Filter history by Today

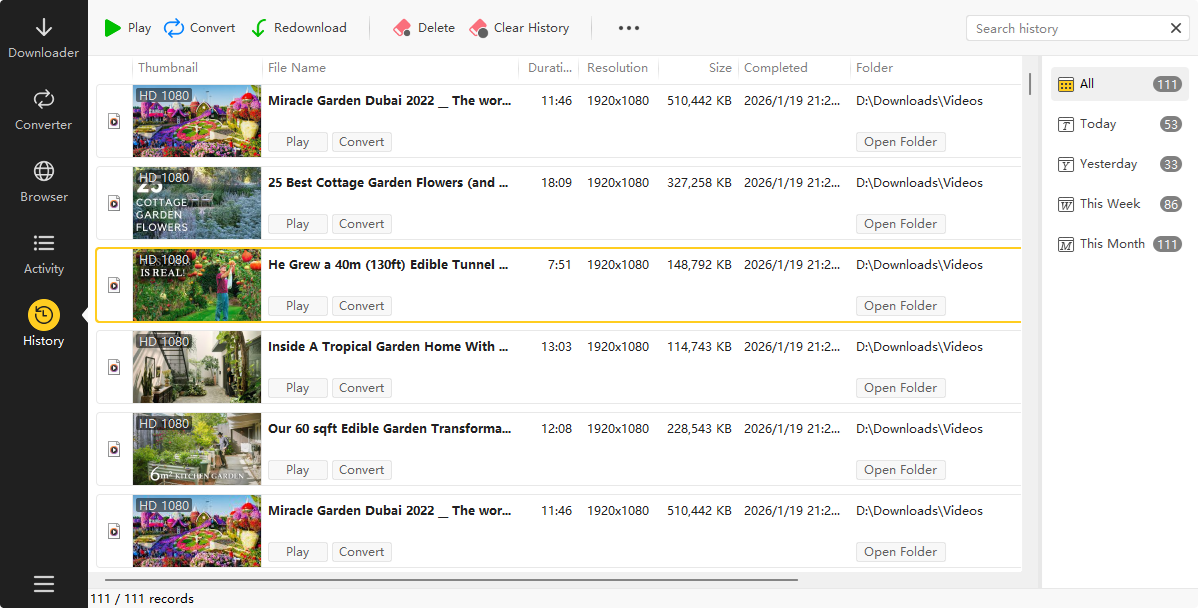click(x=1097, y=124)
